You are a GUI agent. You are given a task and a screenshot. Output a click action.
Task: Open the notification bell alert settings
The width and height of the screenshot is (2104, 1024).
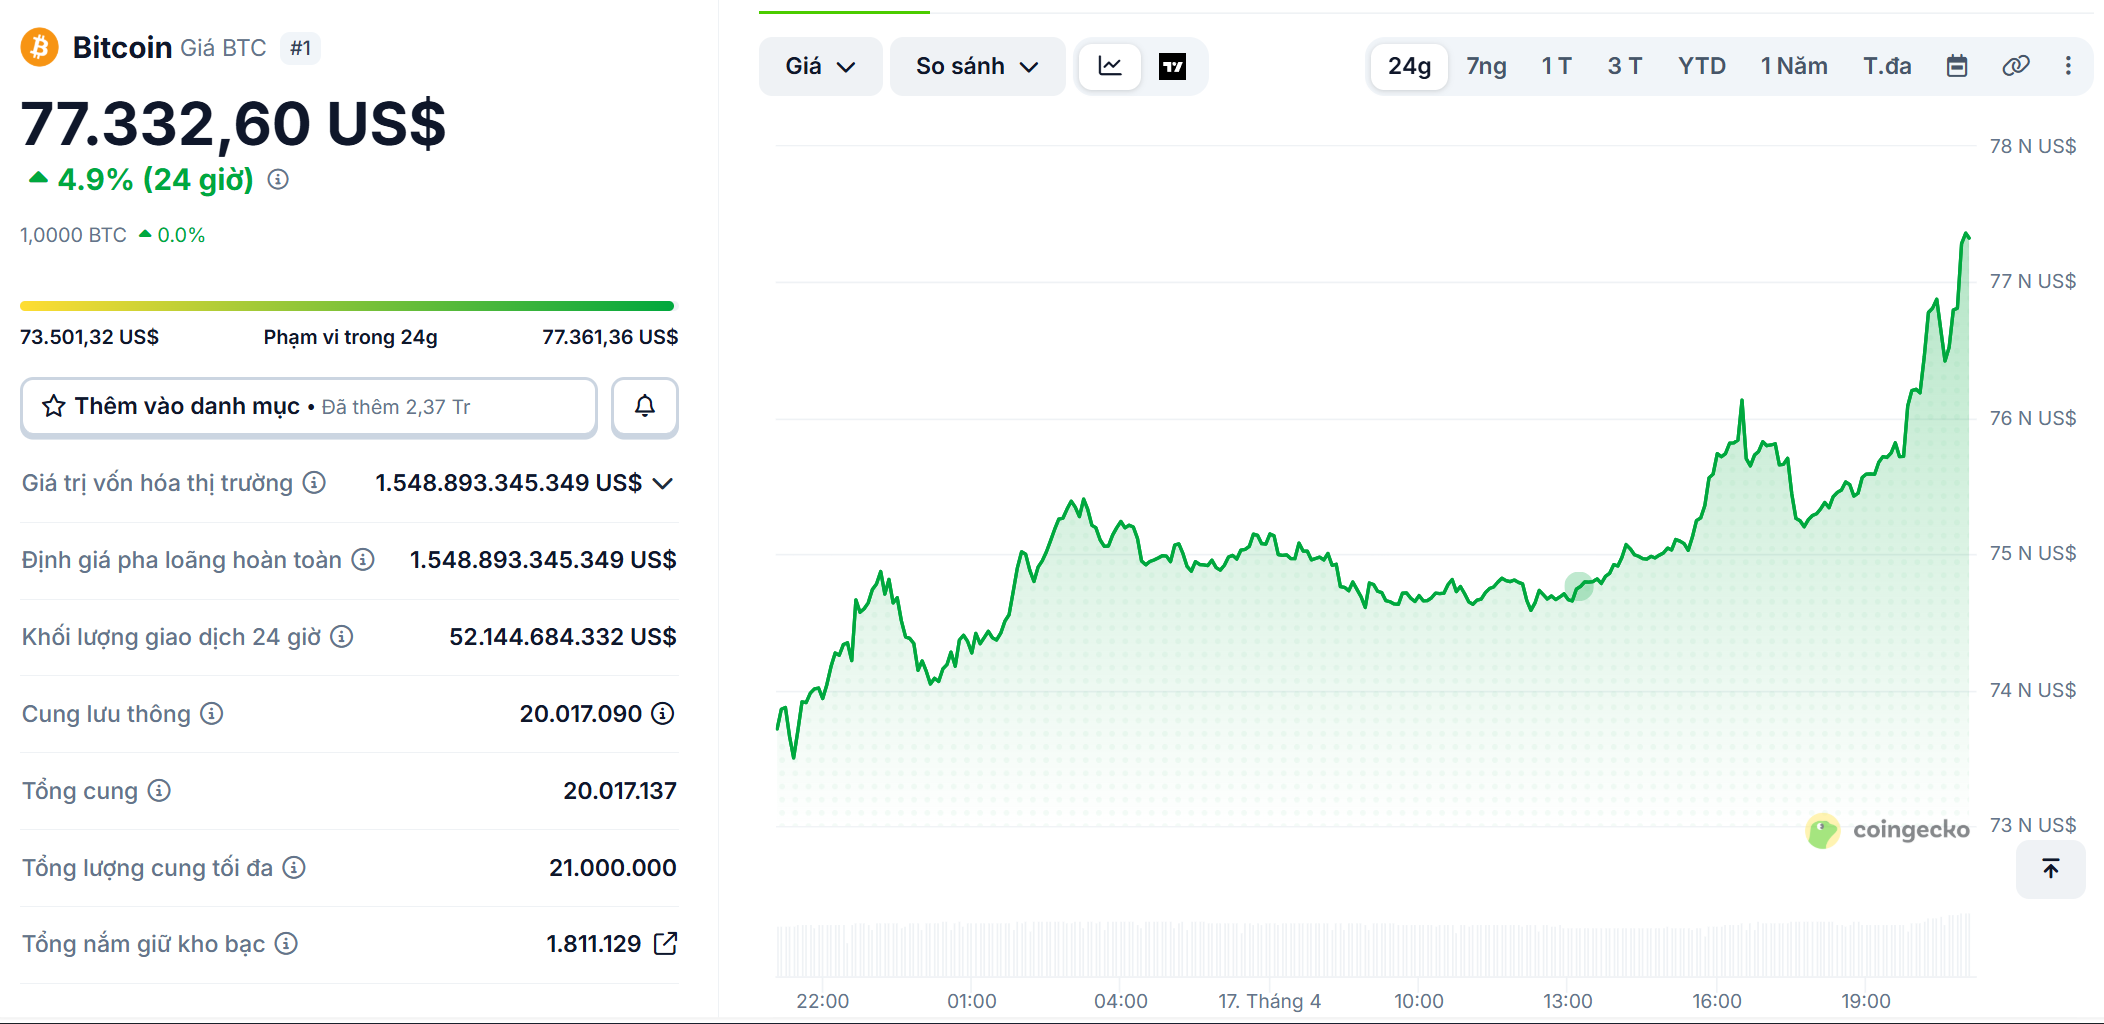[x=644, y=407]
